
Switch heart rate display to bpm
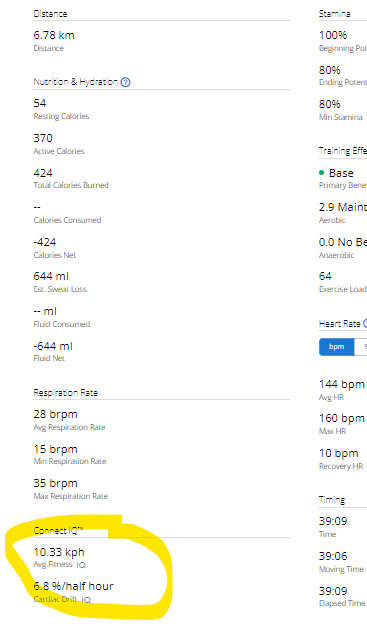(x=336, y=347)
